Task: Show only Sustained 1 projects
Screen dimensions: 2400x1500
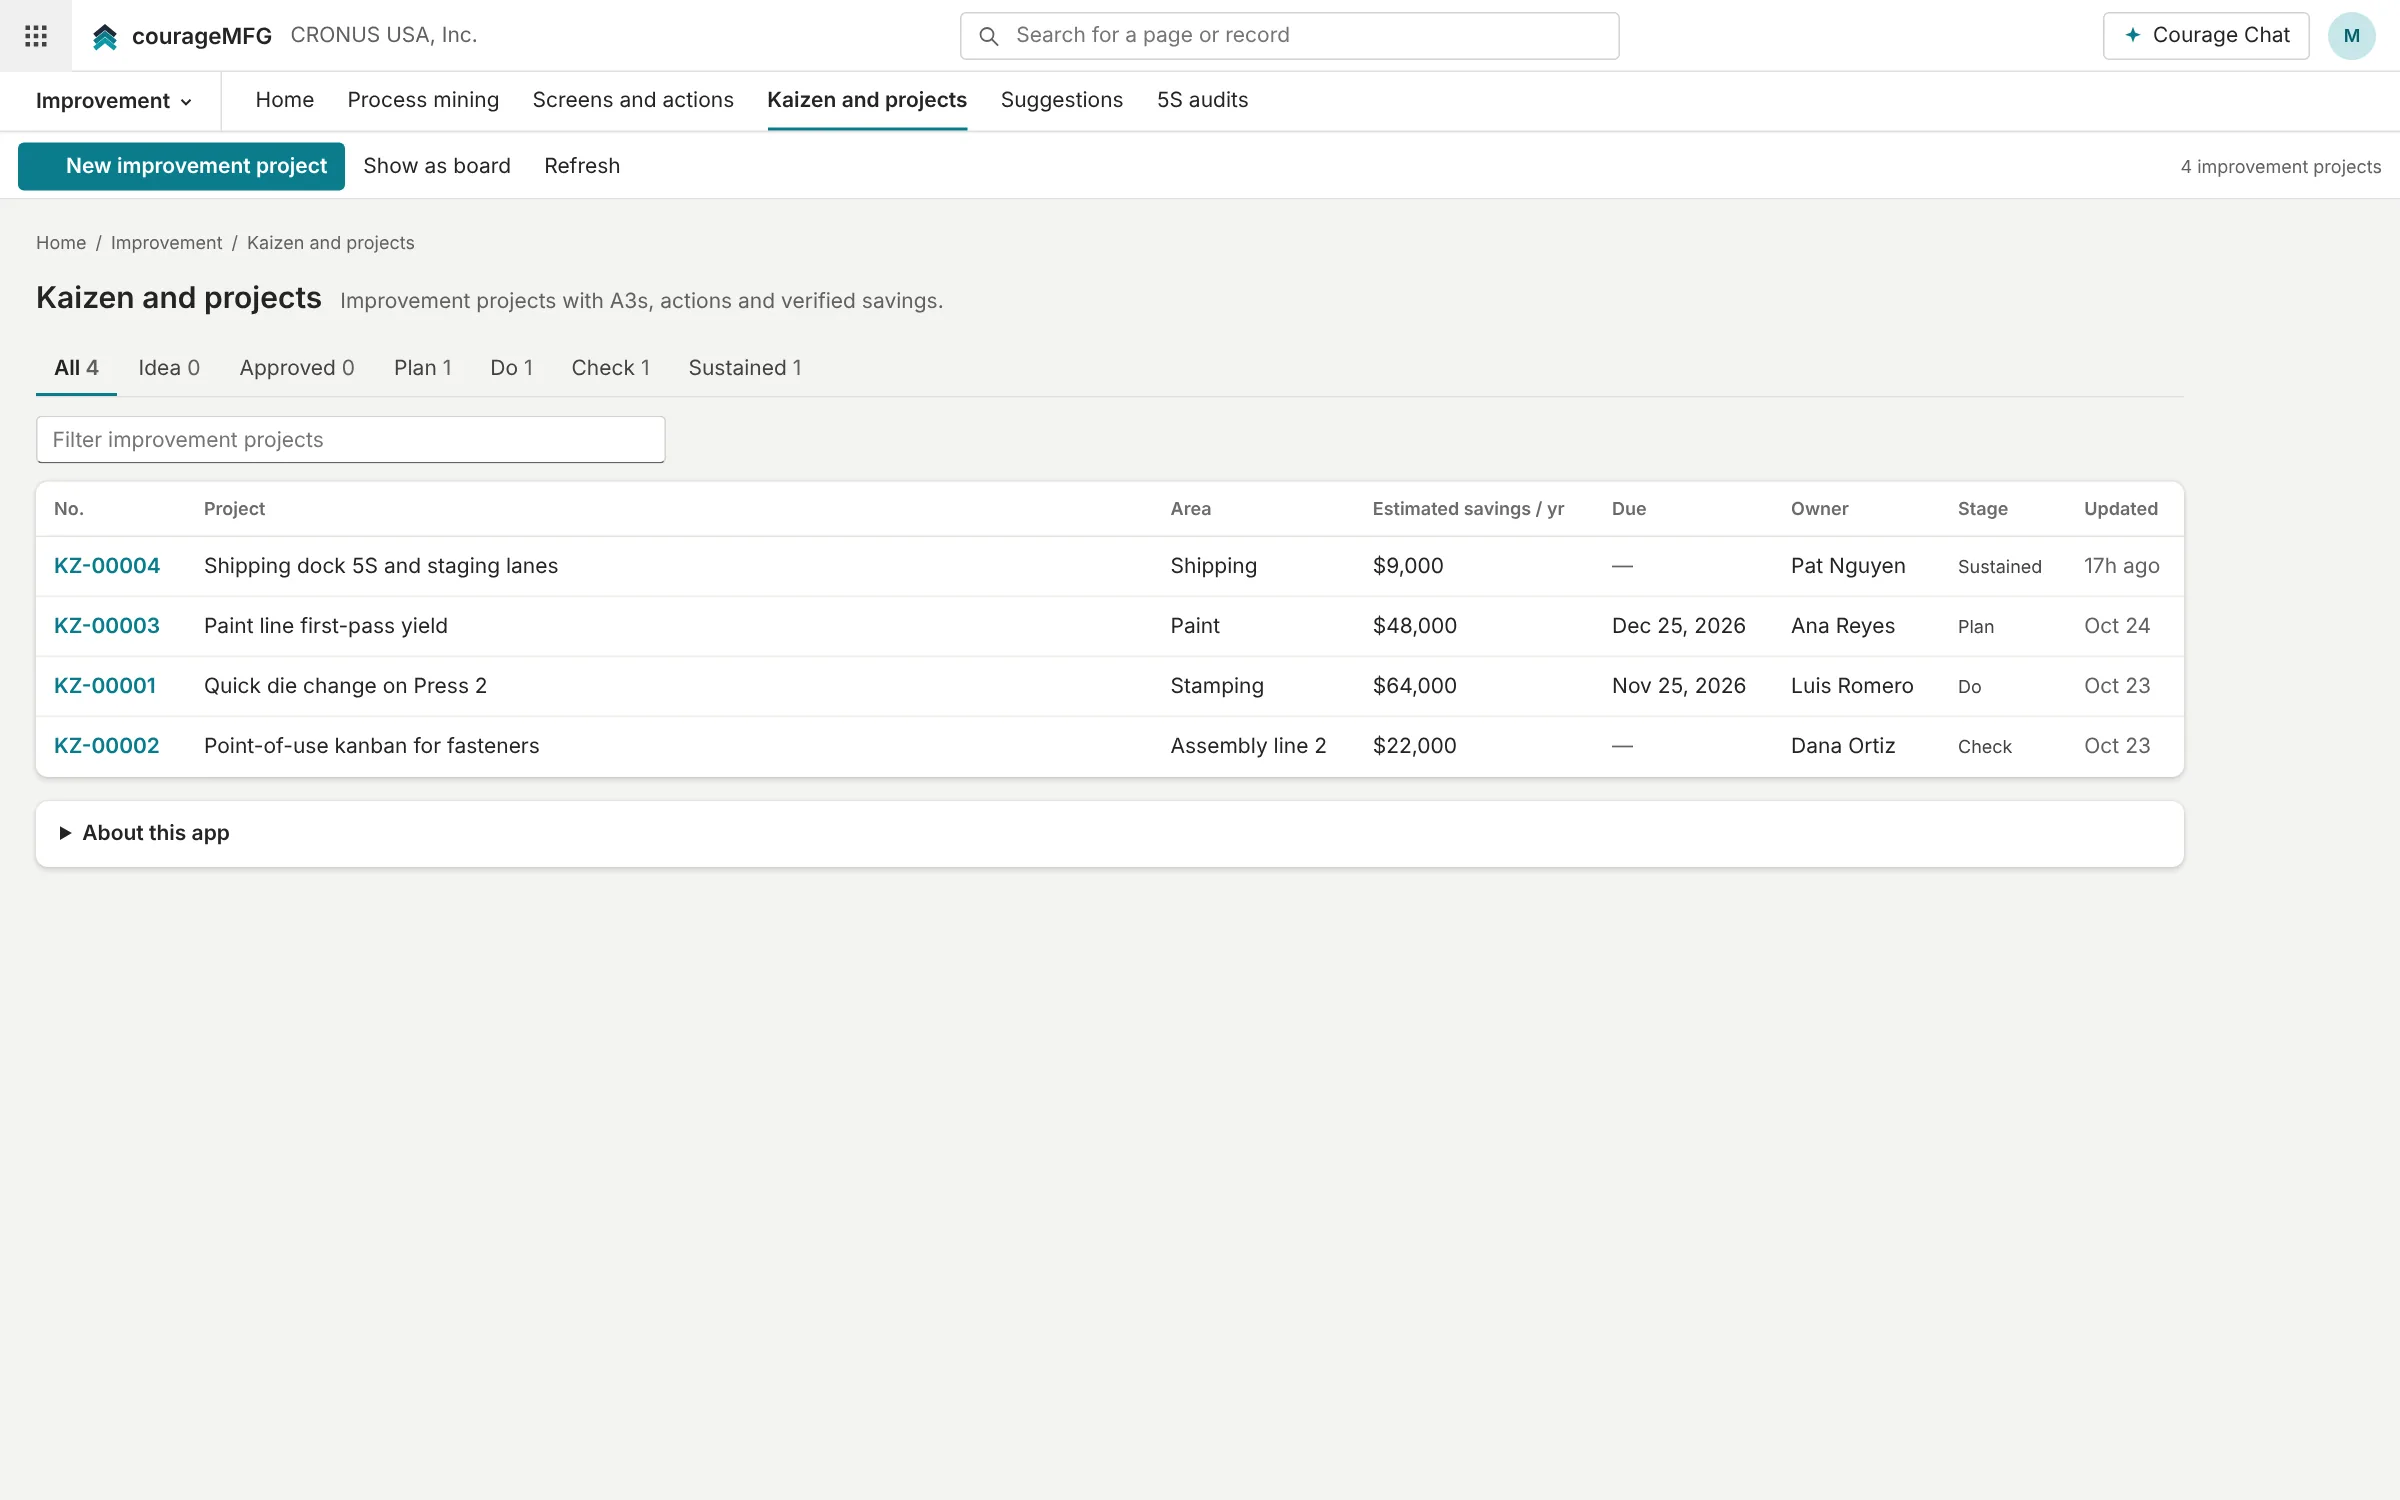Action: [745, 368]
